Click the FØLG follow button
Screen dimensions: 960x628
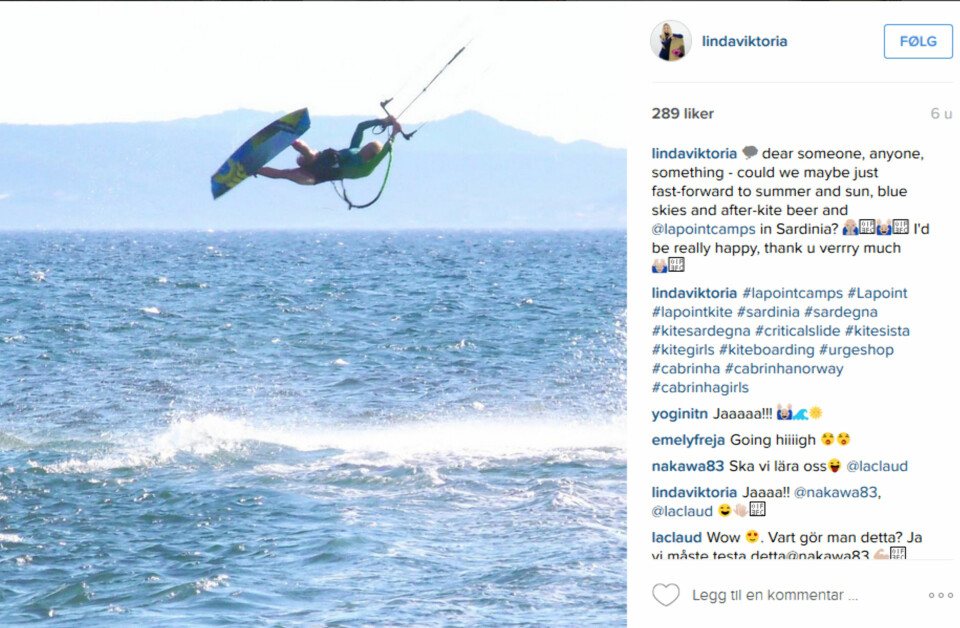(x=918, y=41)
